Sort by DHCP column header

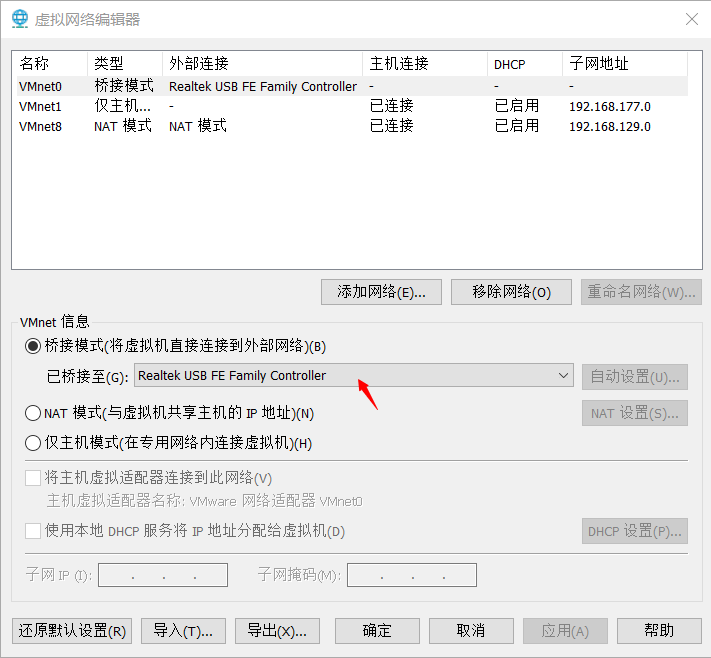tap(525, 63)
